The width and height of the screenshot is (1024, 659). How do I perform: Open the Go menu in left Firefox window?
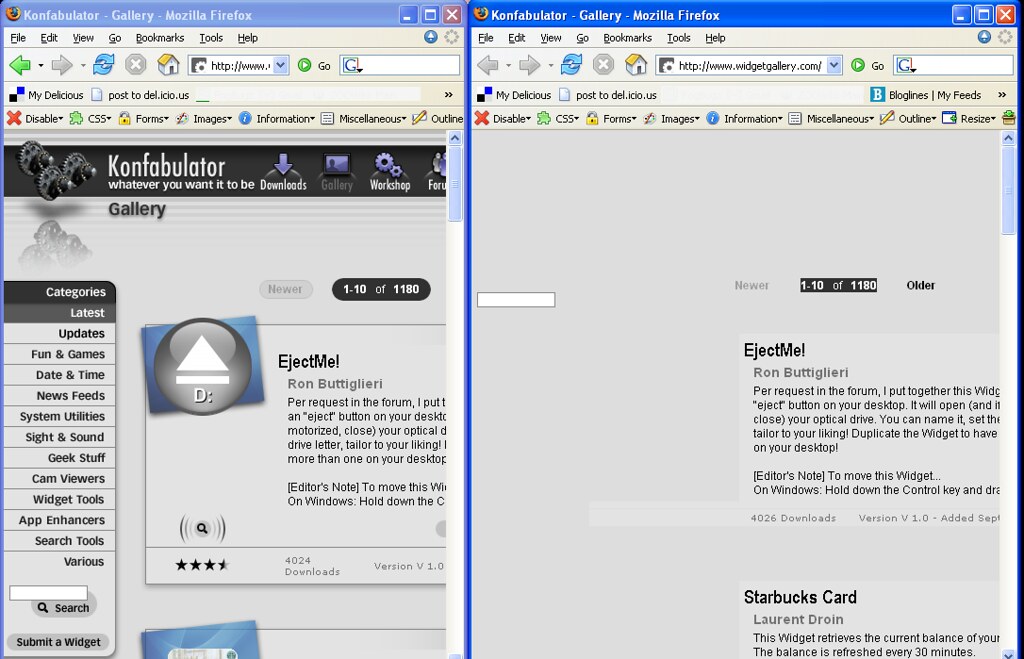point(115,38)
